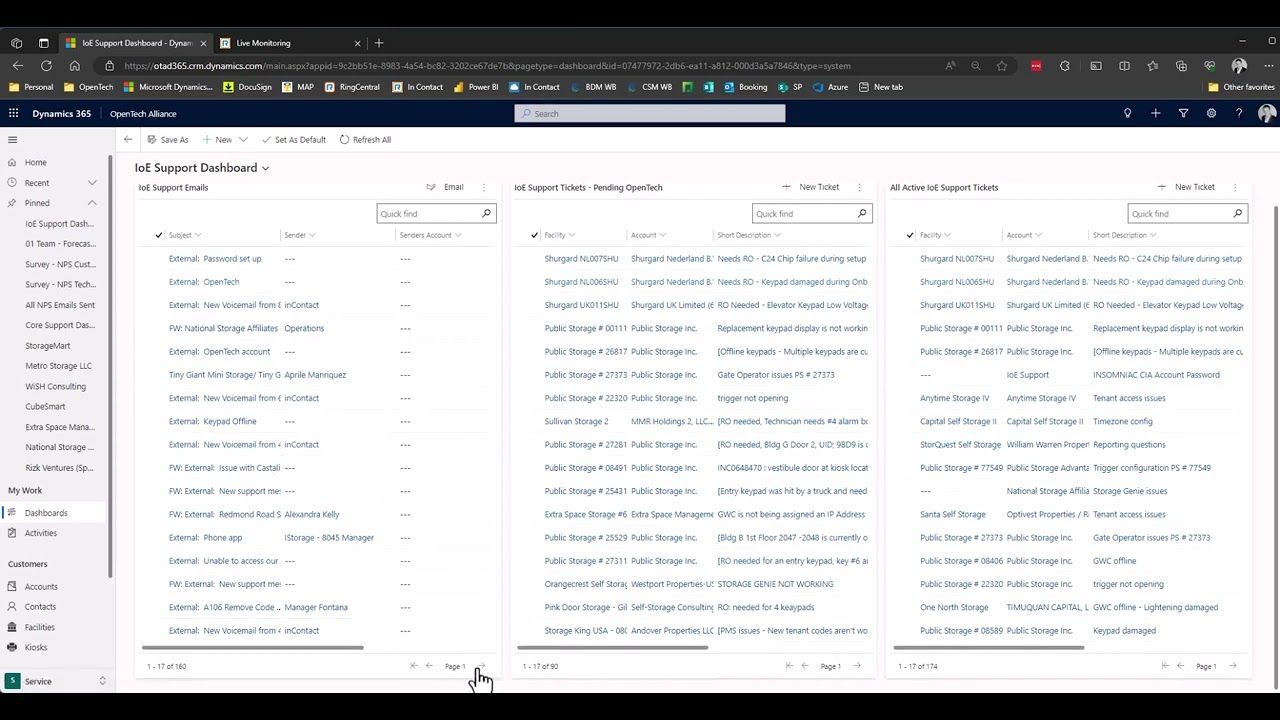Click browser home button
The height and width of the screenshot is (720, 1280).
[74, 65]
